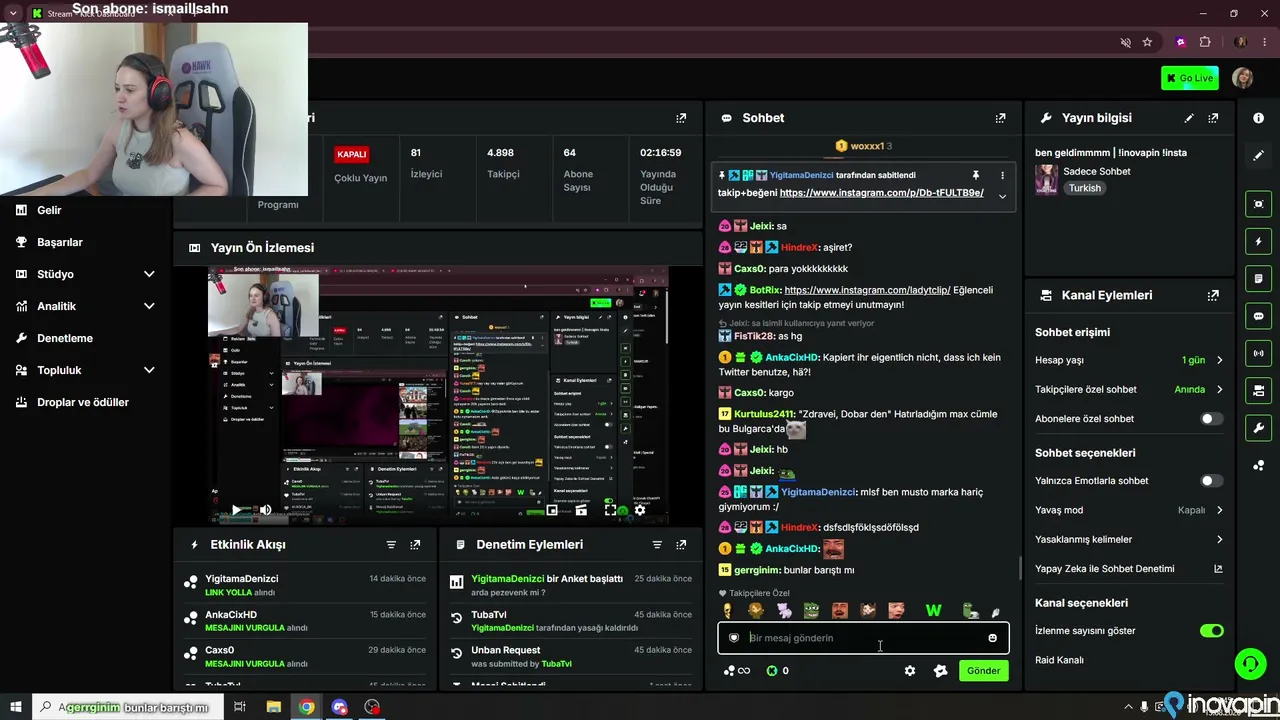Click the channel points infinity icon
This screenshot has height=720, width=1280.
pyautogui.click(x=736, y=671)
